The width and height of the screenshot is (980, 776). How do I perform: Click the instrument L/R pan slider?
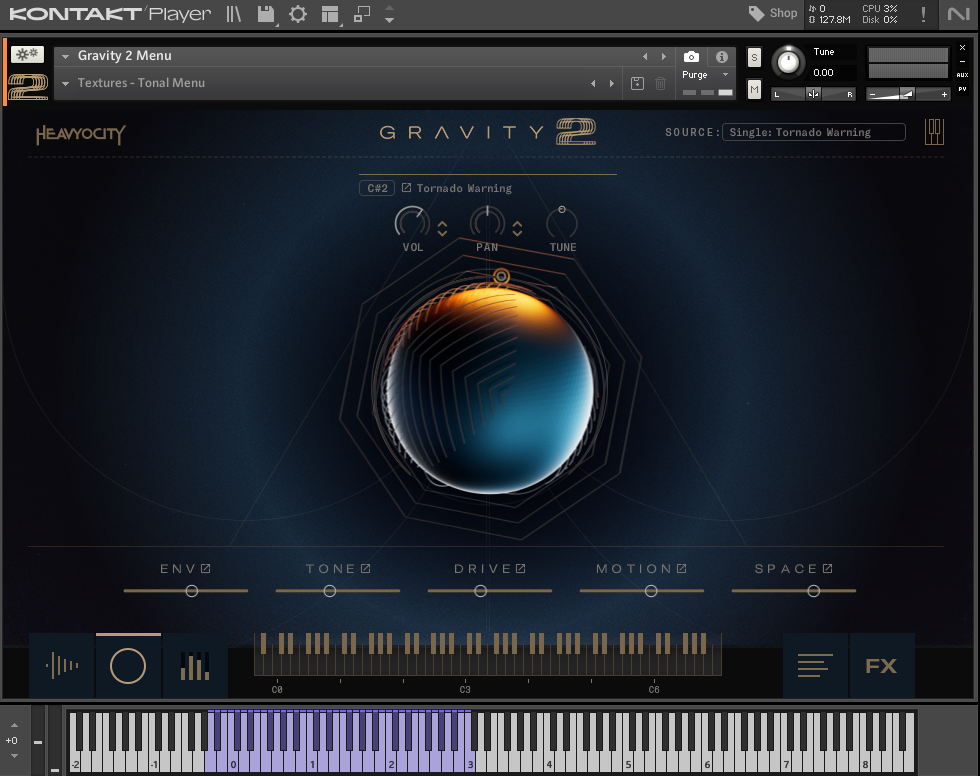(813, 94)
